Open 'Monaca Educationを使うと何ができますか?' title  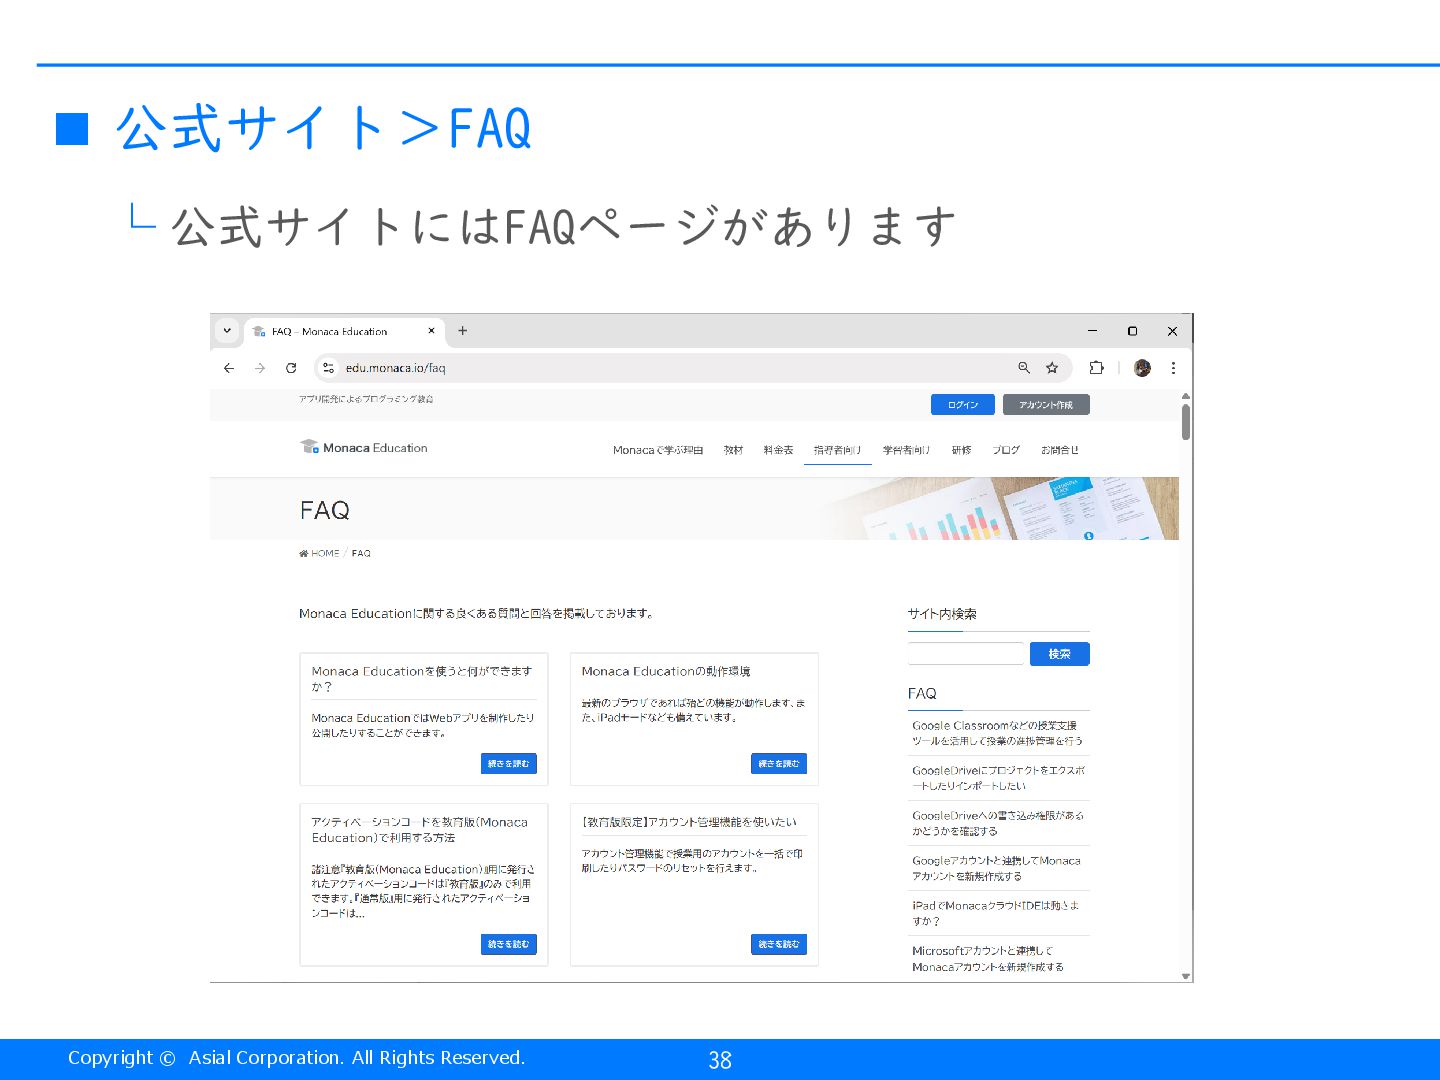(421, 679)
